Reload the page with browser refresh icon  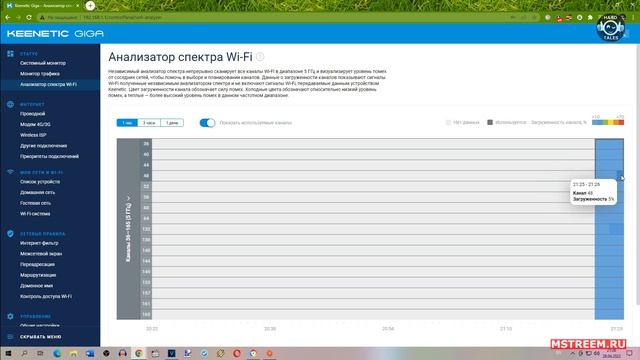tap(29, 18)
